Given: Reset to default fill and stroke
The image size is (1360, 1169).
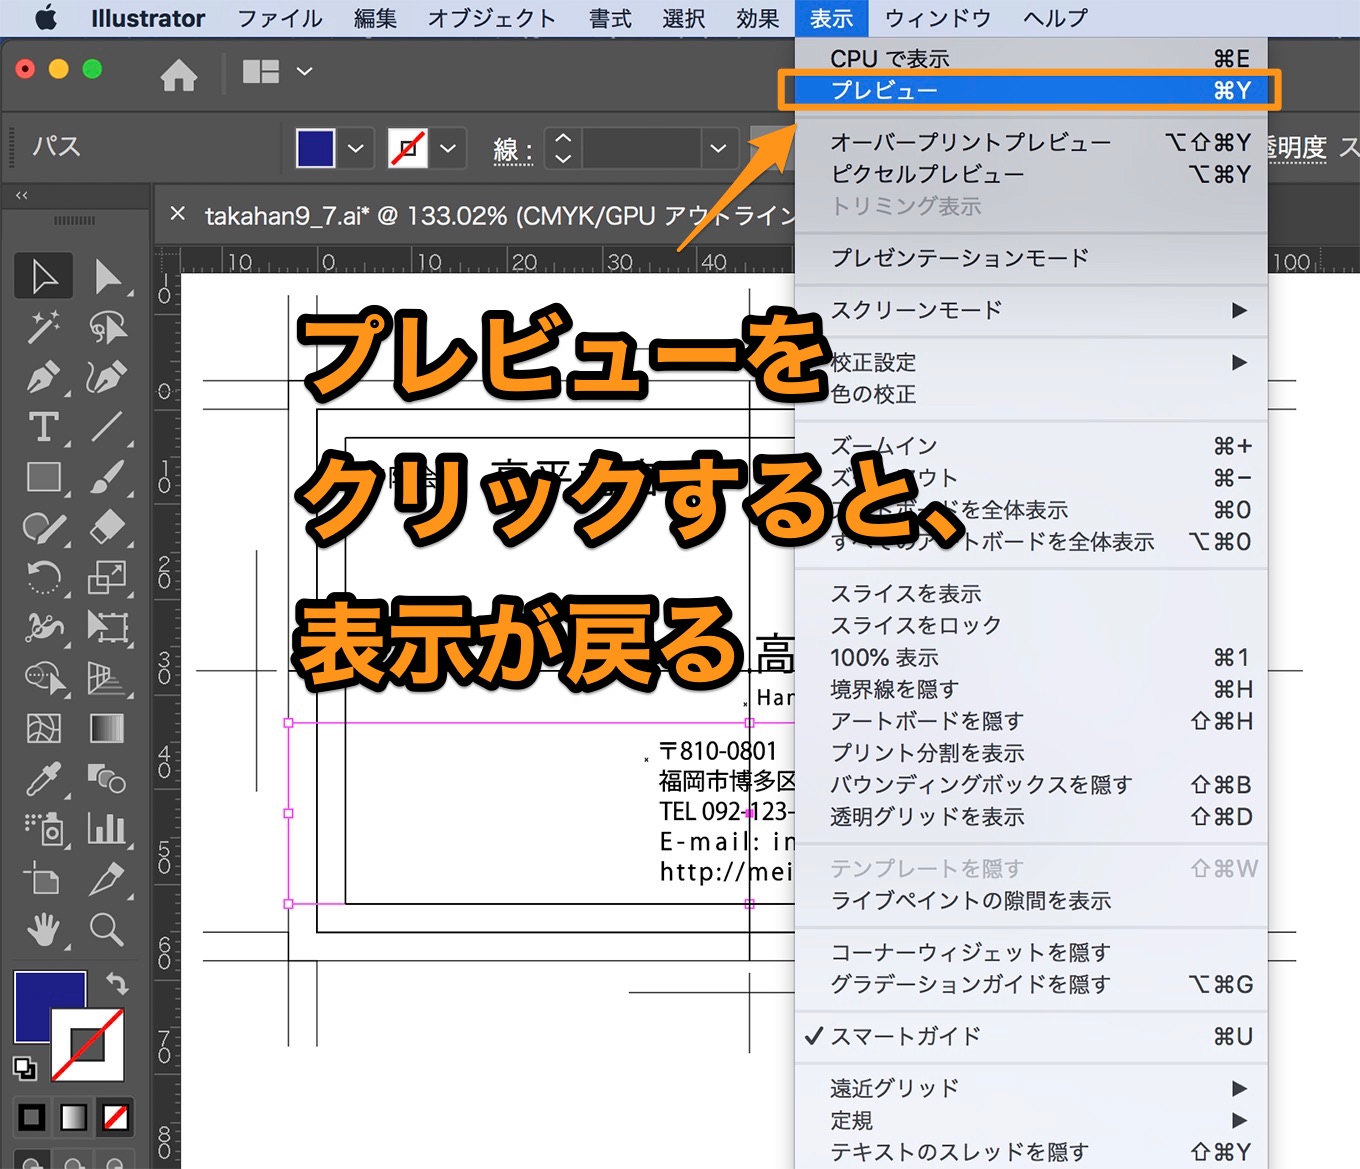Looking at the screenshot, I should pyautogui.click(x=24, y=1067).
